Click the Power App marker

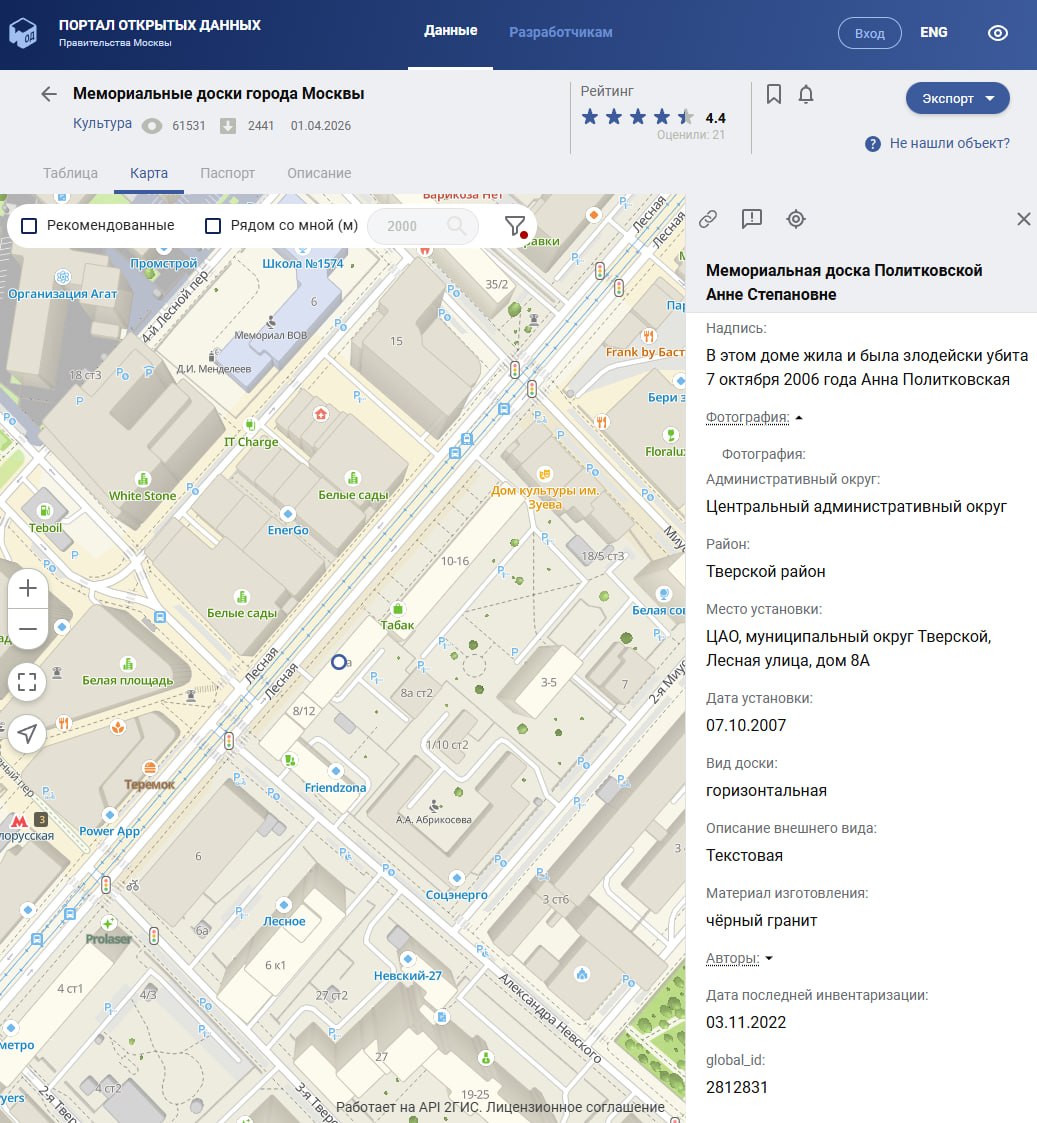[110, 815]
